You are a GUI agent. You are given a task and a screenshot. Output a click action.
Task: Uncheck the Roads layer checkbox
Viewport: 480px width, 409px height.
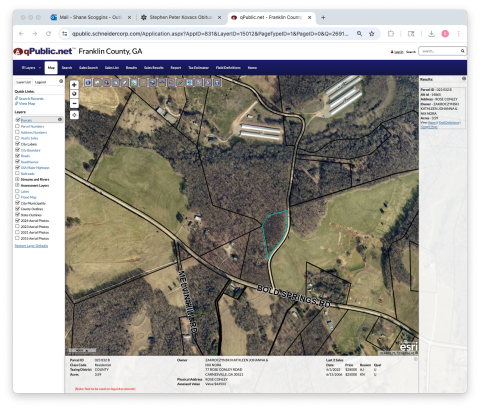pos(18,155)
